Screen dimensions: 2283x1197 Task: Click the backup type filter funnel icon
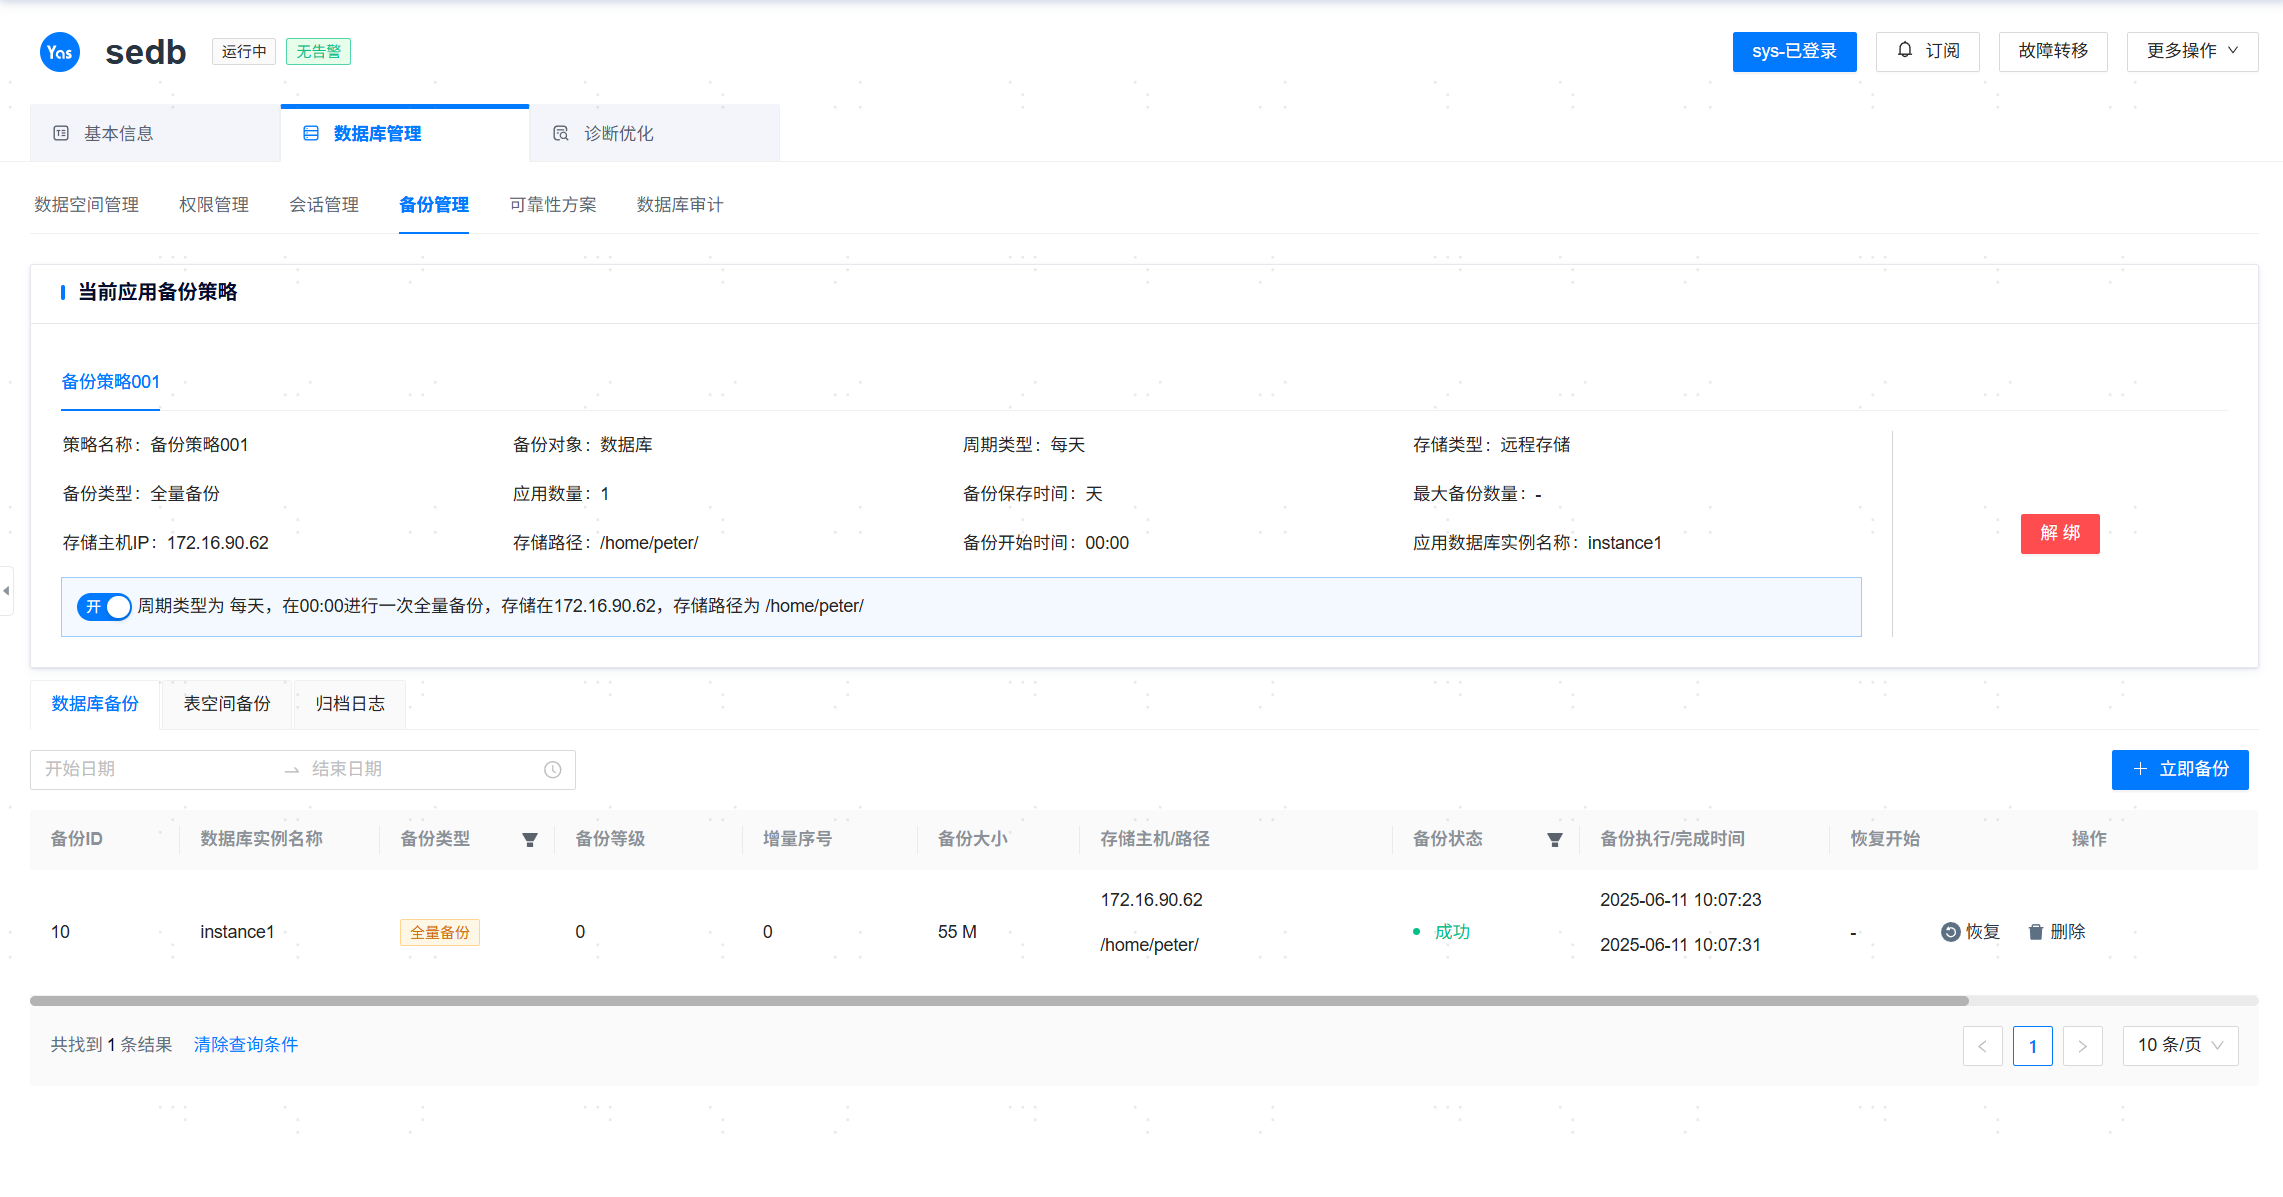(530, 840)
